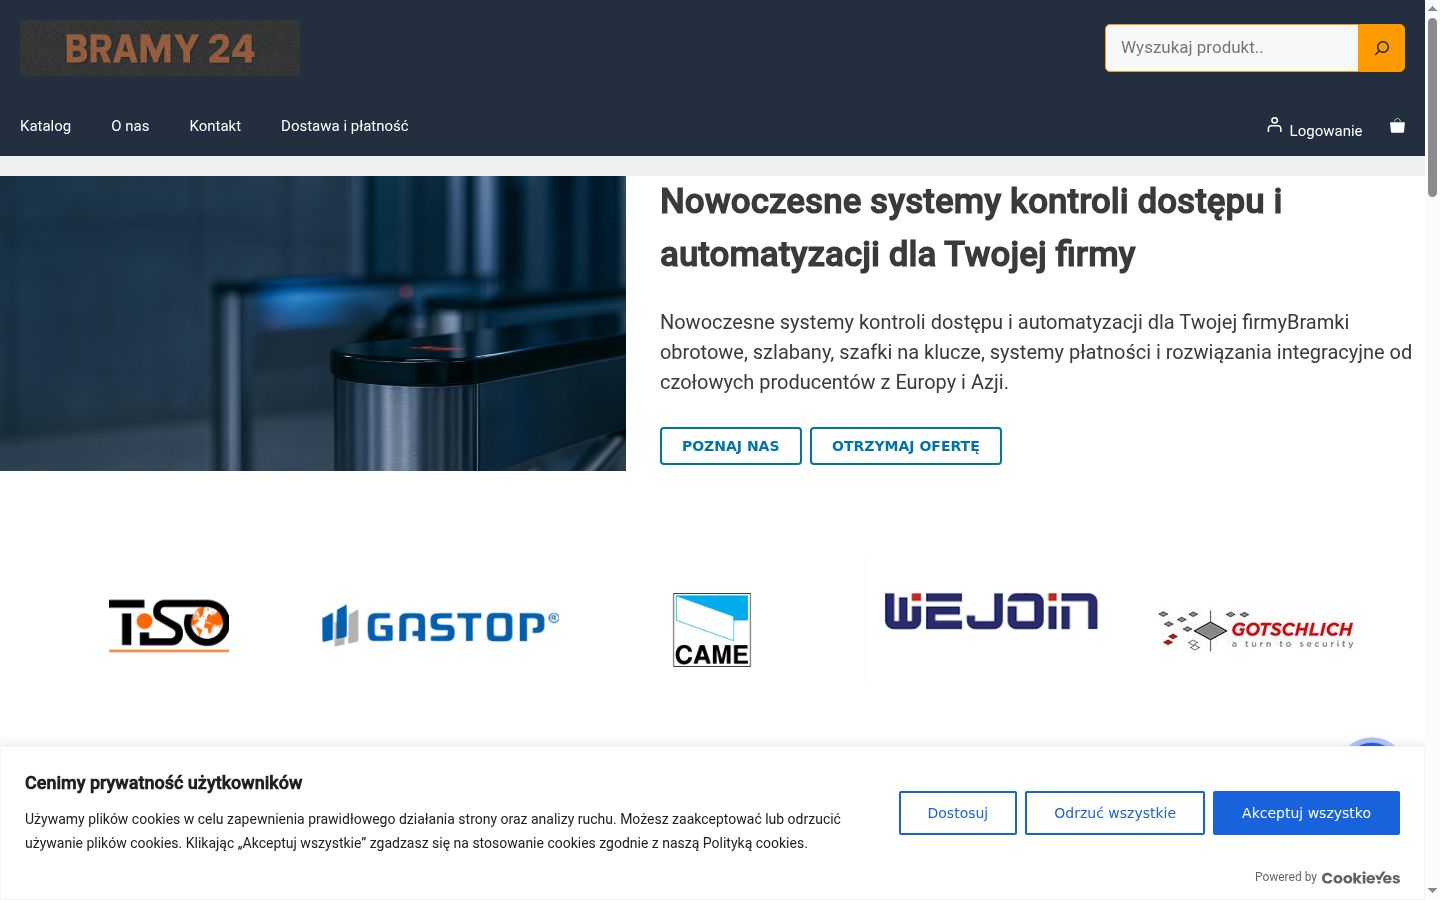Click the BRAMY 24 site logo
This screenshot has width=1440, height=900.
coord(160,48)
